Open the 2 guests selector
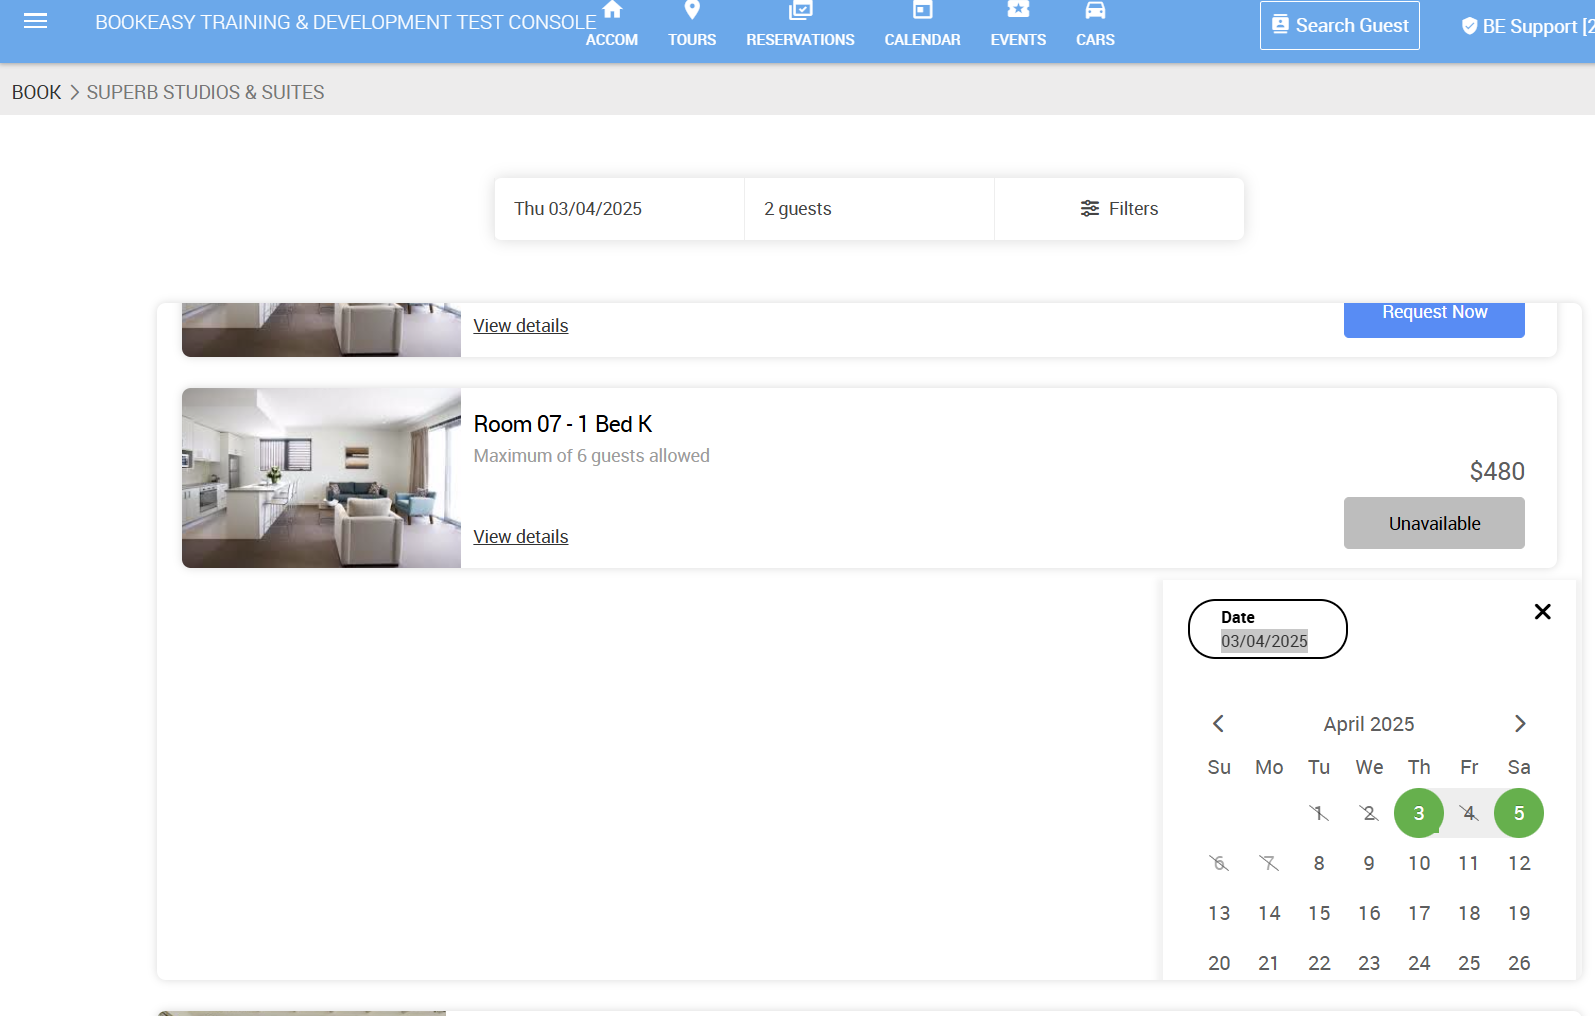Viewport: 1595px width, 1016px height. 869,209
